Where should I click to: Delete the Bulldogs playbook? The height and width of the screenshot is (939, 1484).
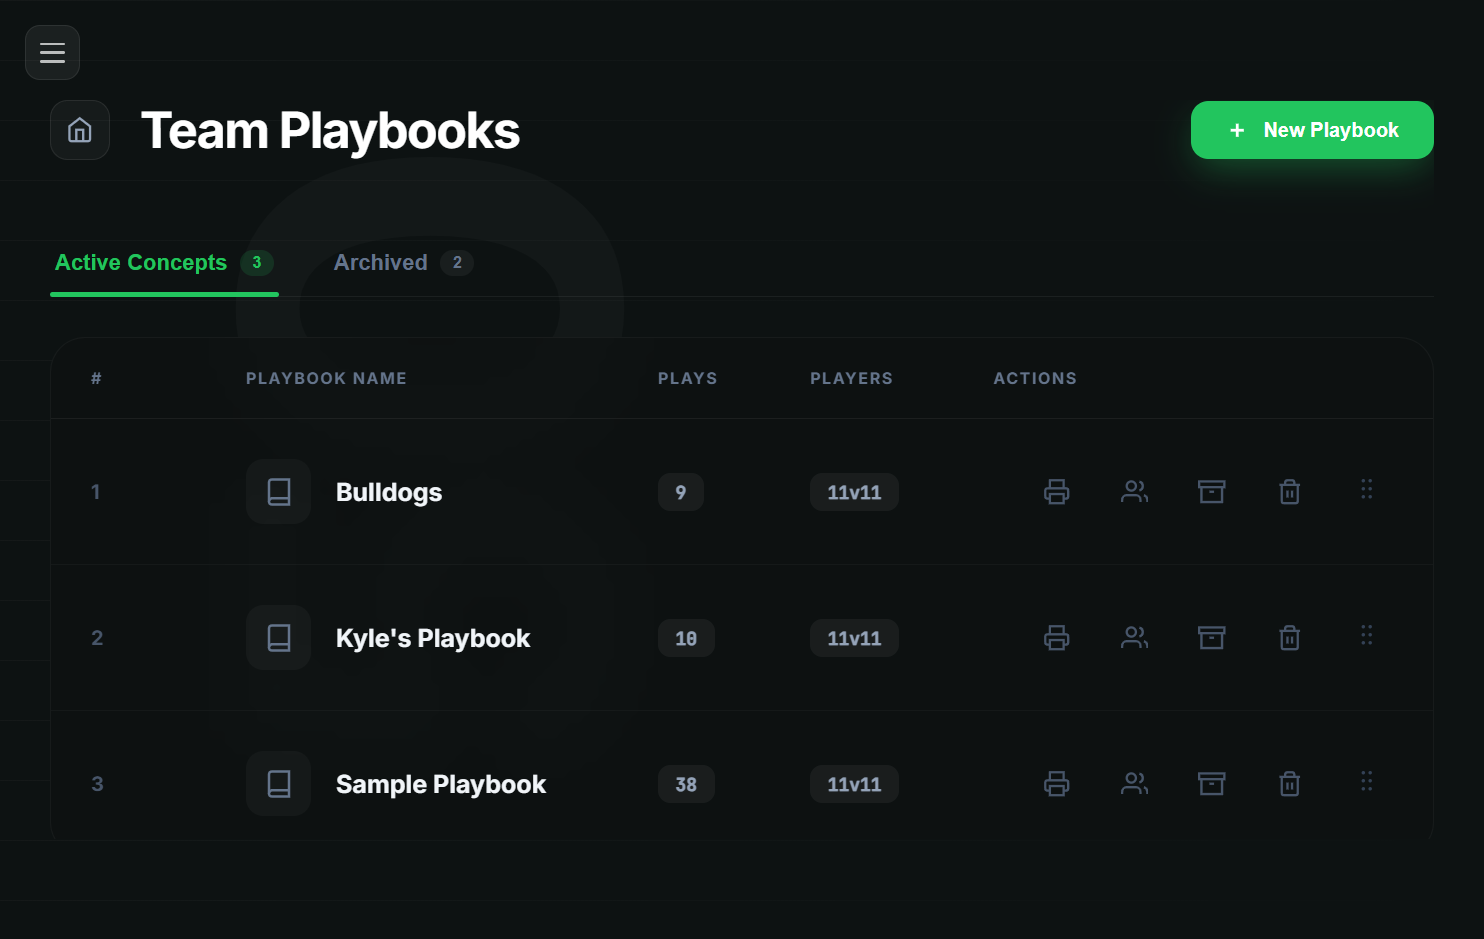pyautogui.click(x=1290, y=491)
